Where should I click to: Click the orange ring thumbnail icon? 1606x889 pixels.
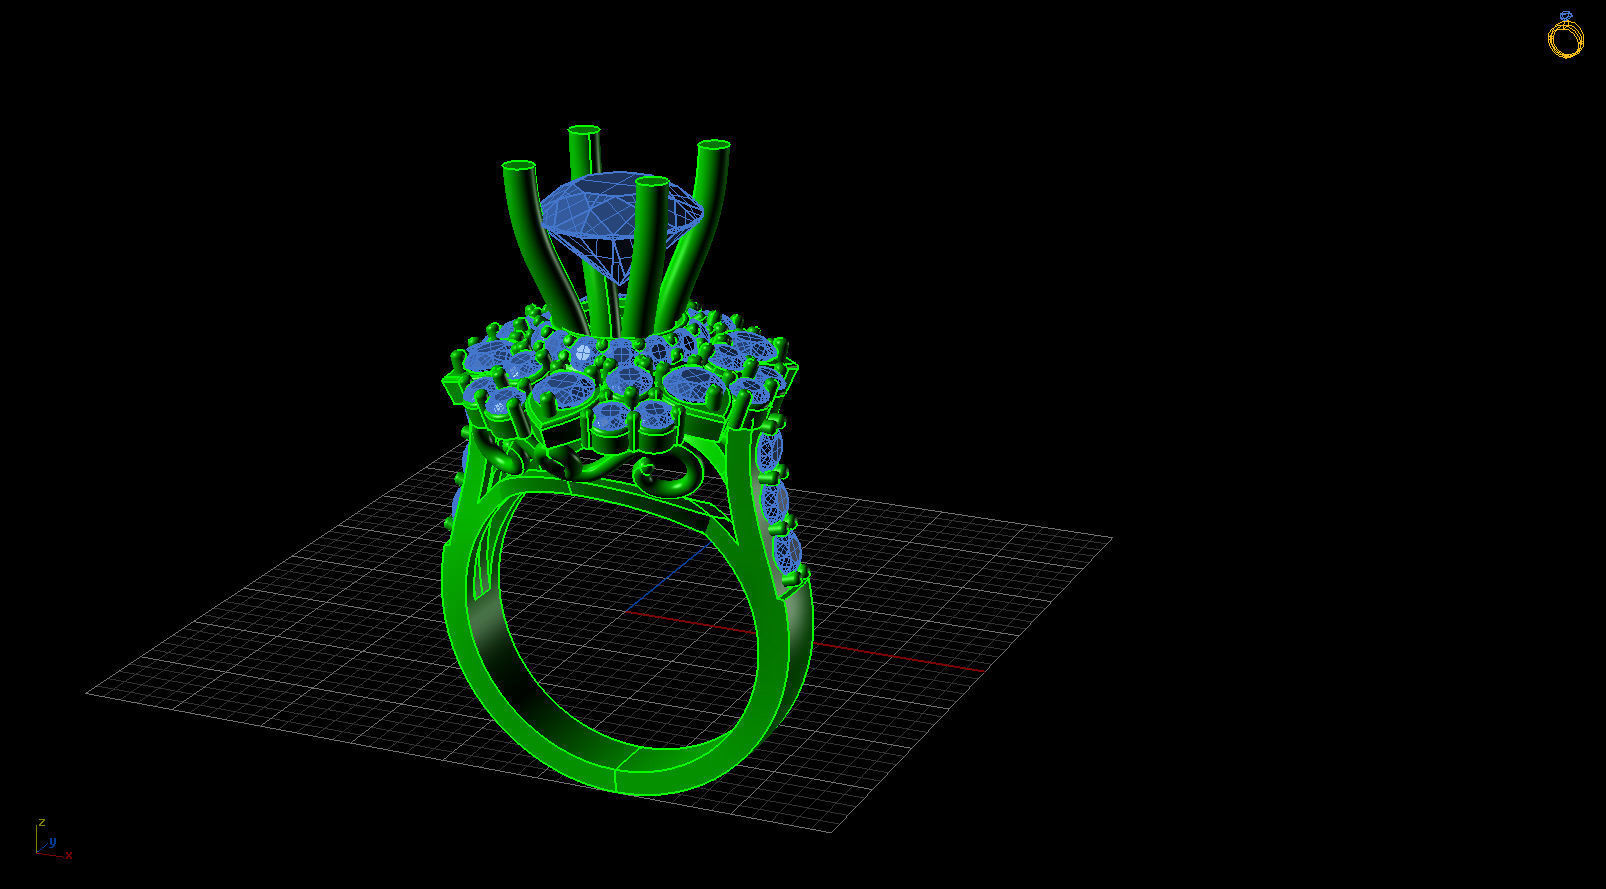tap(1566, 35)
